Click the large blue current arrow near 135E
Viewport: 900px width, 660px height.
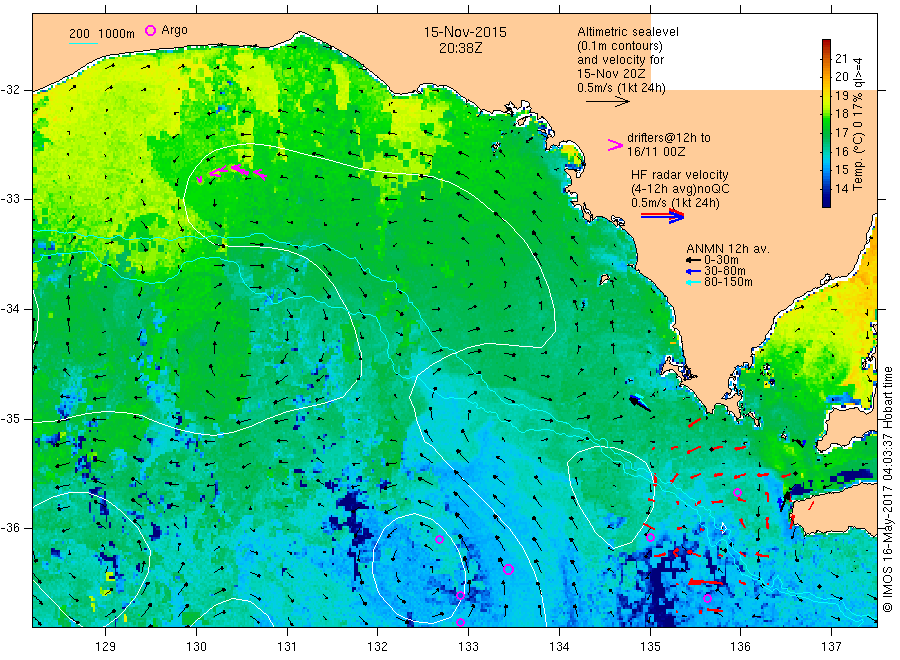click(640, 403)
